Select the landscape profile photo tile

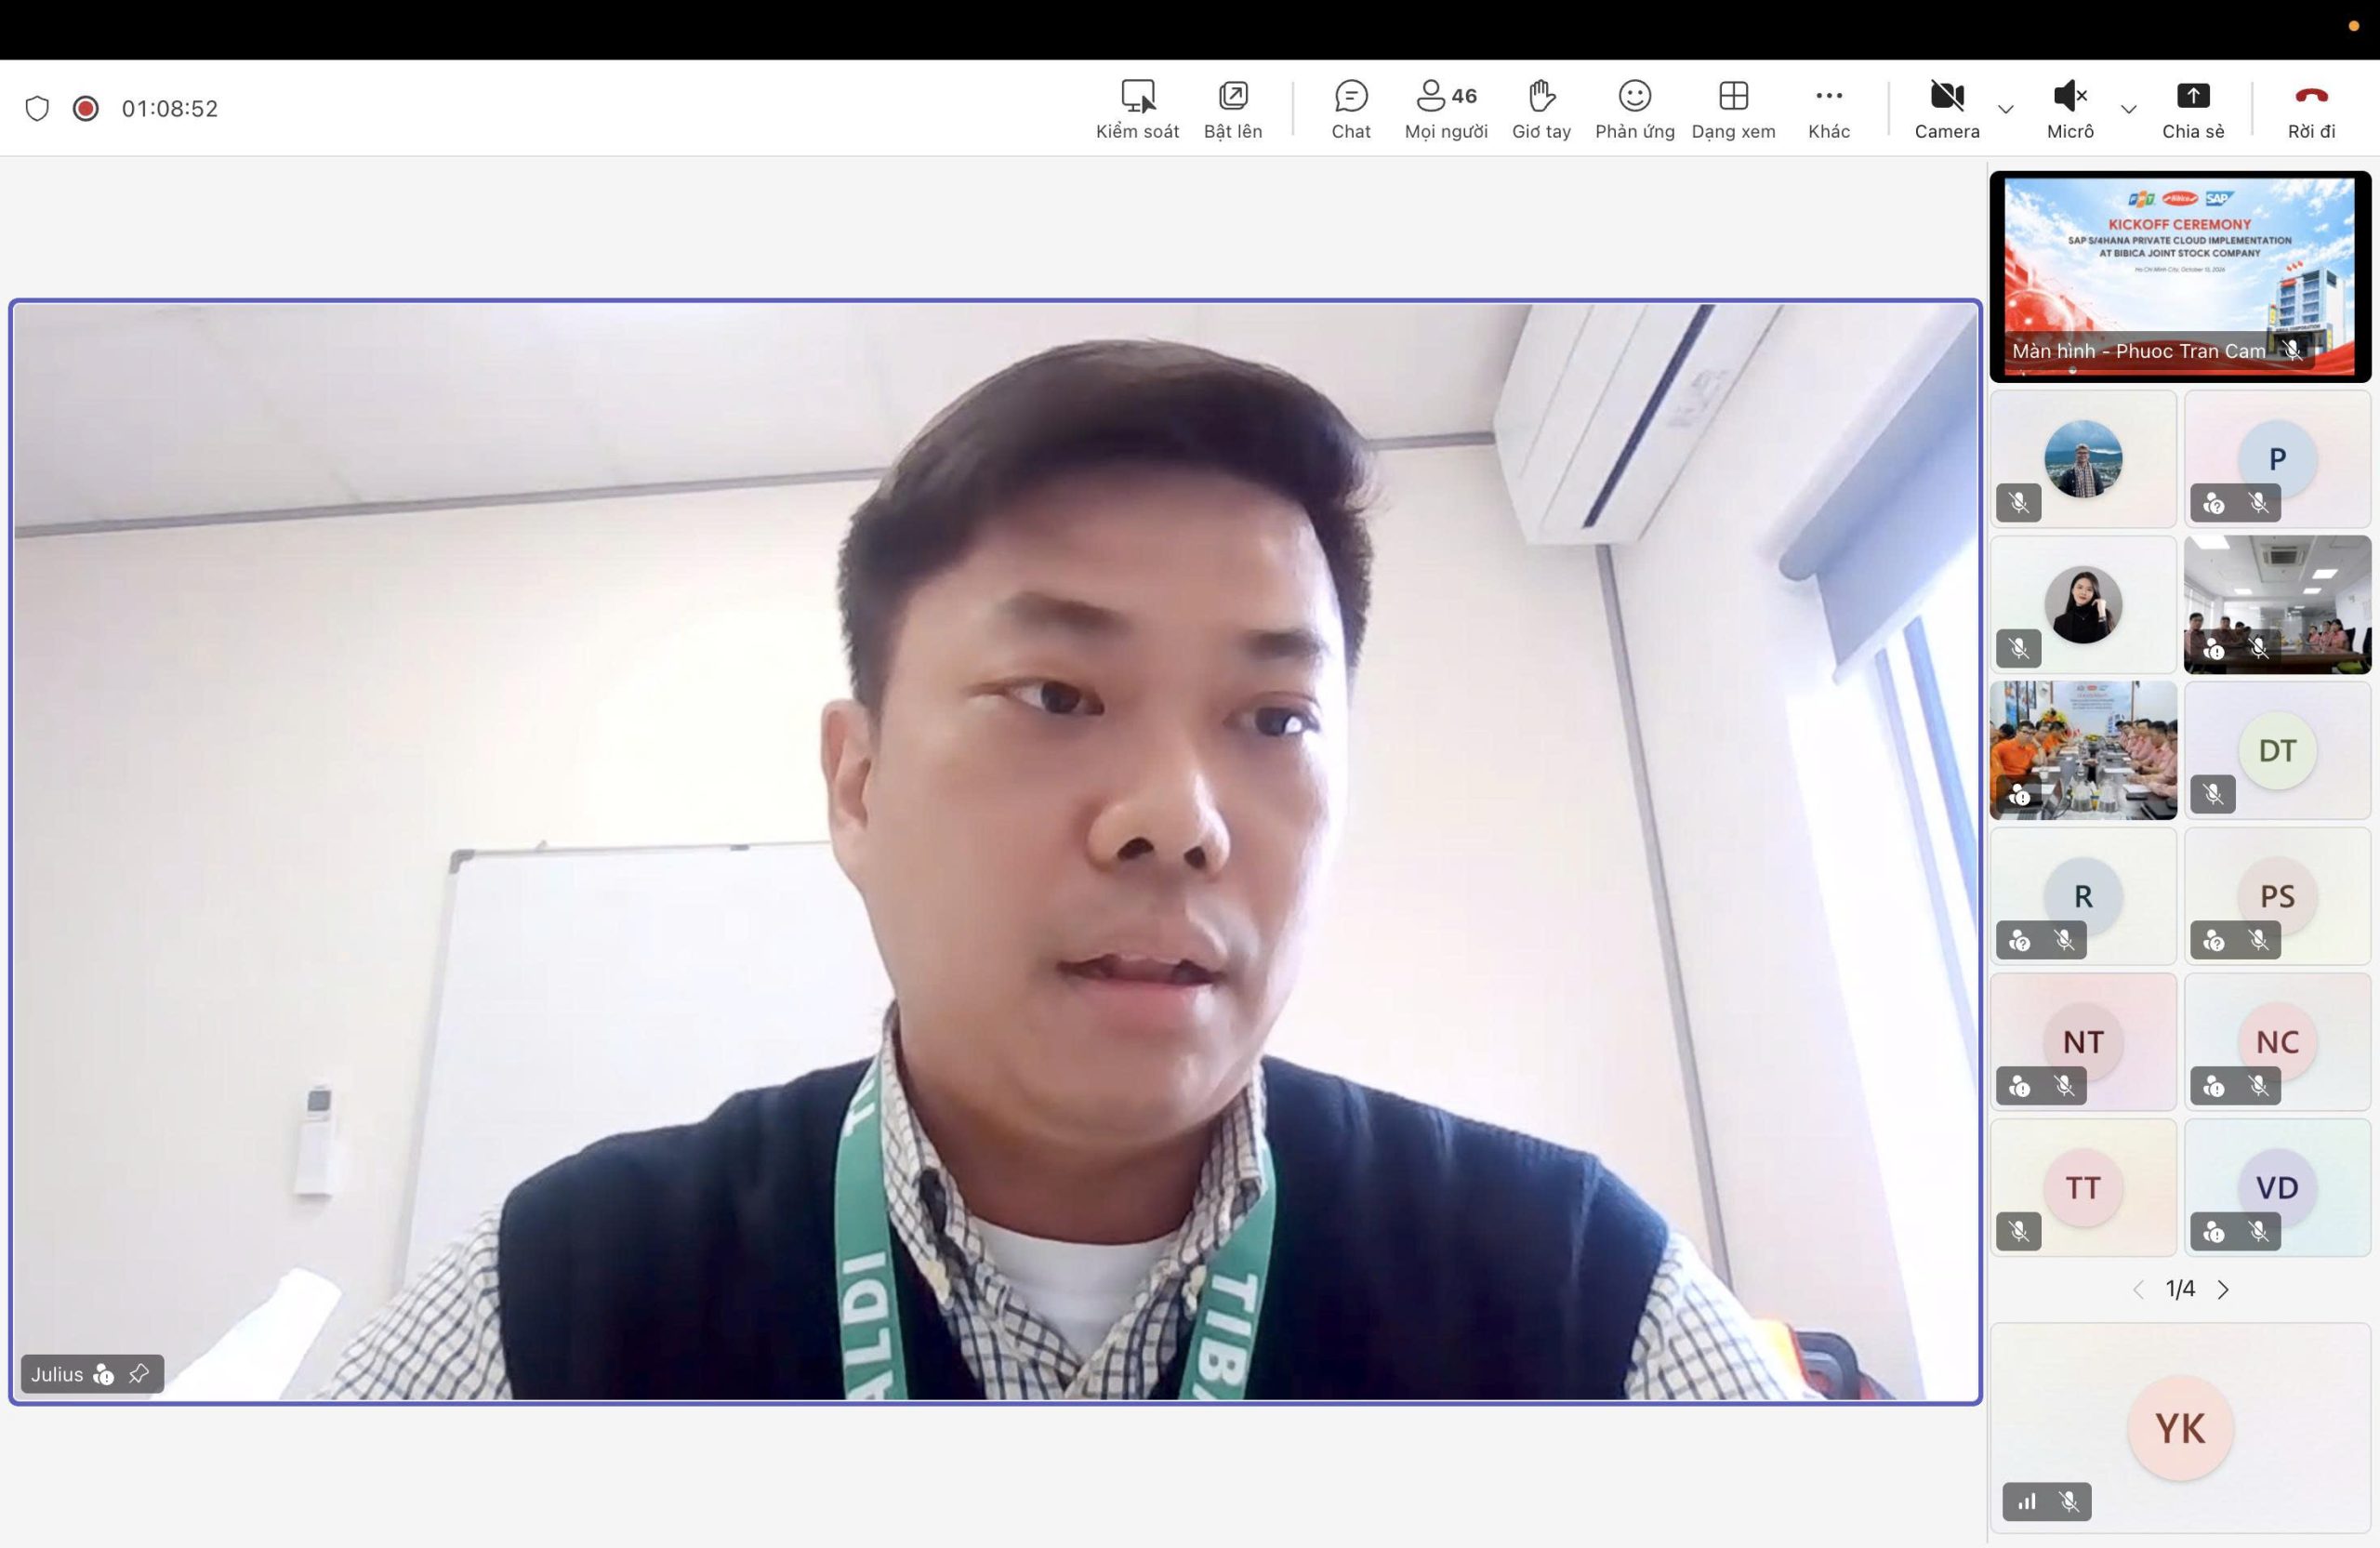pyautogui.click(x=2083, y=459)
